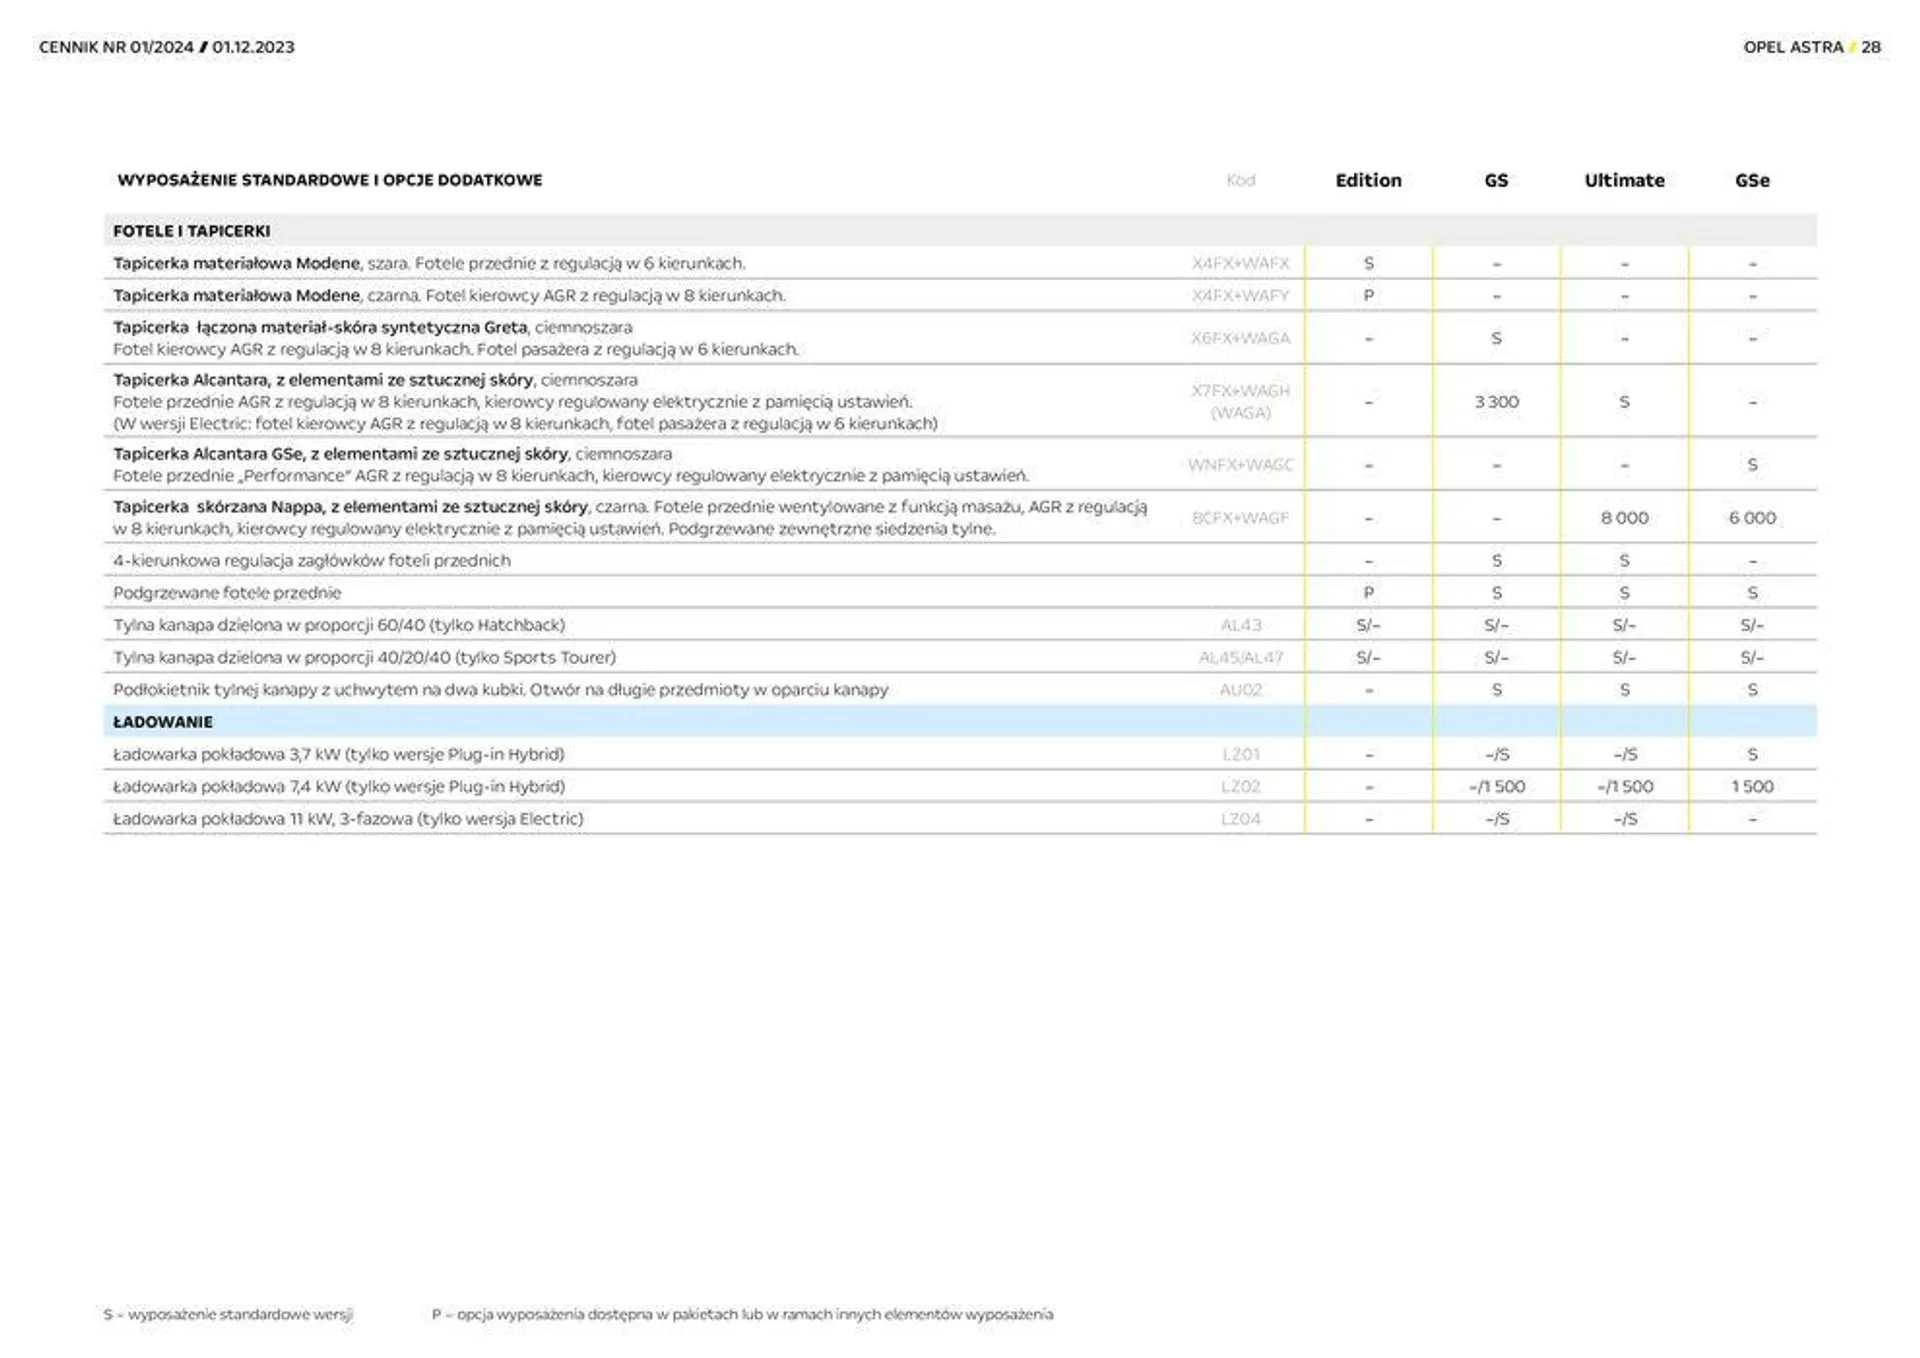Click the price '3 300' in GS column

pos(1496,401)
